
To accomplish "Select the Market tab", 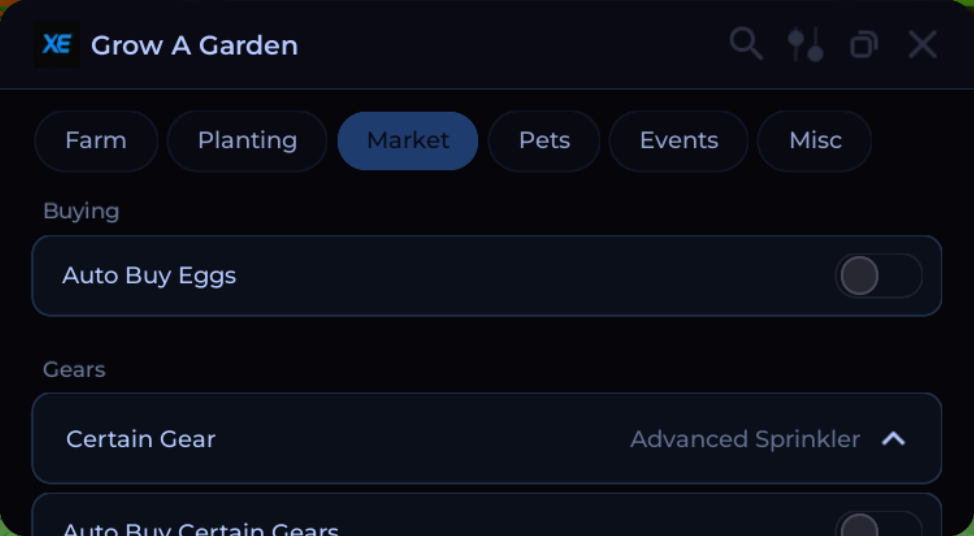I will click(407, 140).
